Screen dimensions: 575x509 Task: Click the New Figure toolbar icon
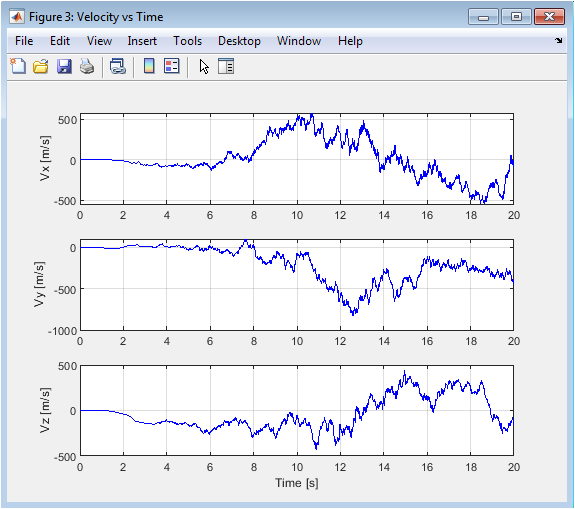click(18, 66)
